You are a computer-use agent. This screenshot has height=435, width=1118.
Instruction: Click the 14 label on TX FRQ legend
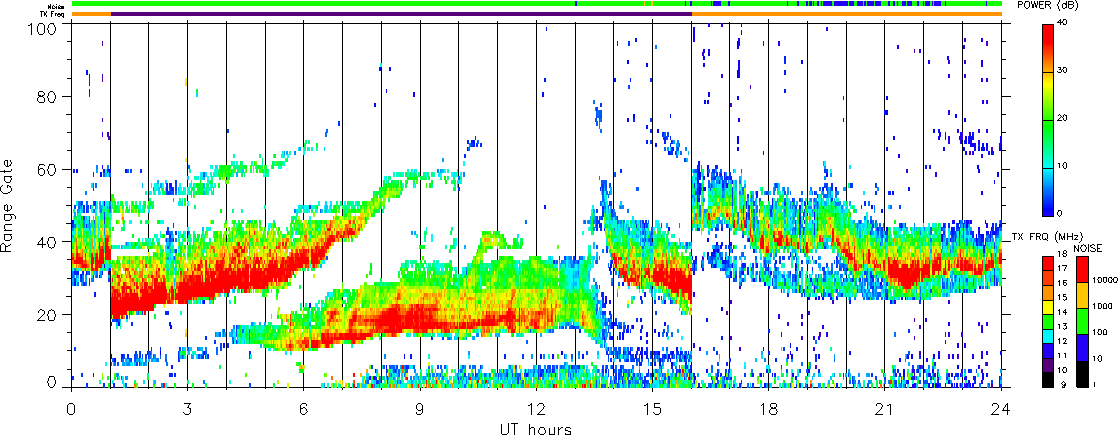click(1062, 312)
